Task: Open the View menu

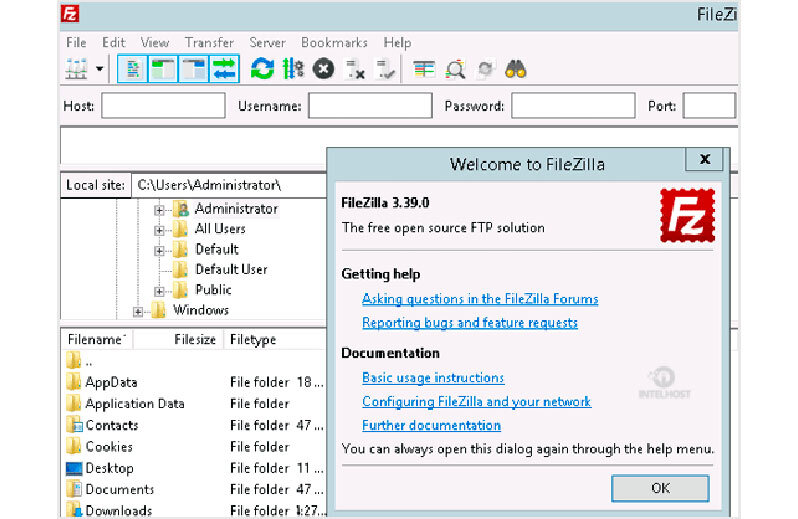Action: tap(155, 42)
